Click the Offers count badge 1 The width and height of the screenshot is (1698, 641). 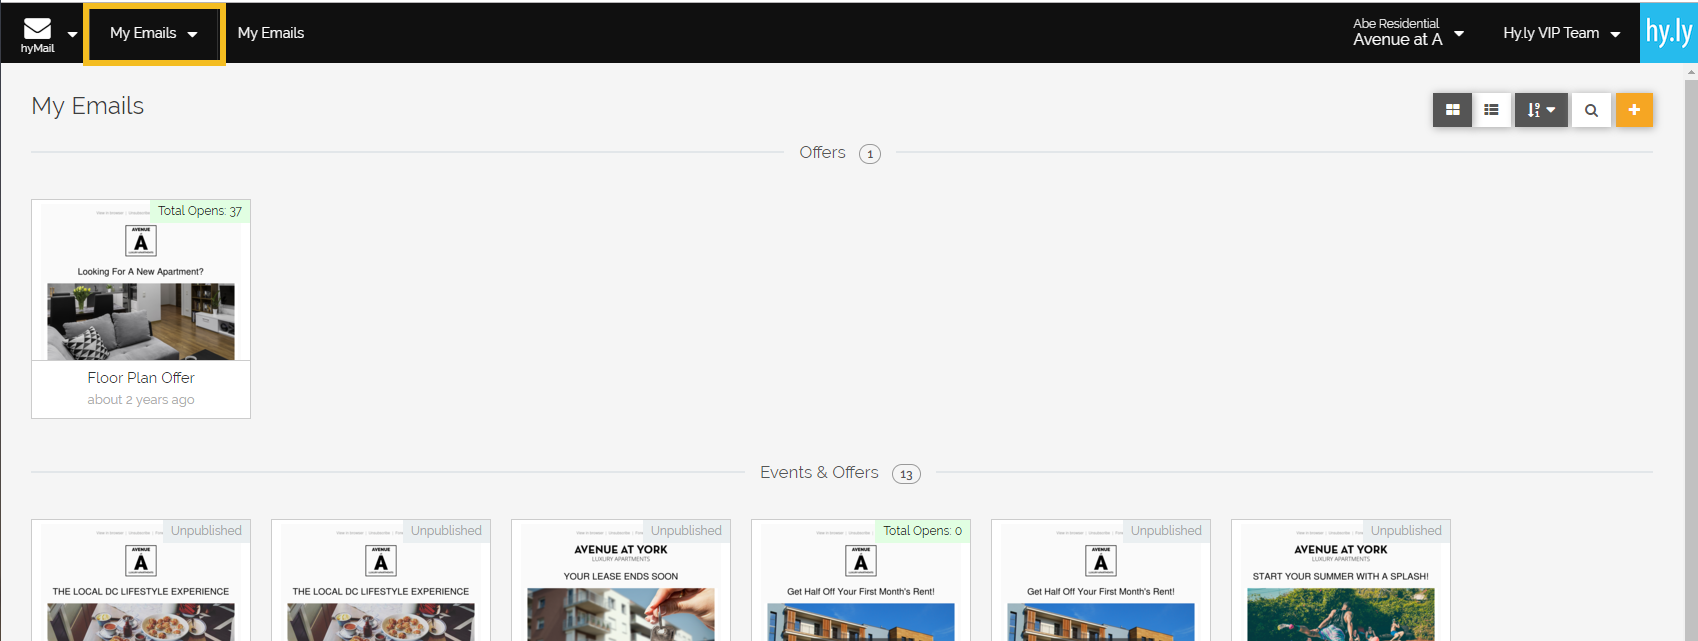870,154
